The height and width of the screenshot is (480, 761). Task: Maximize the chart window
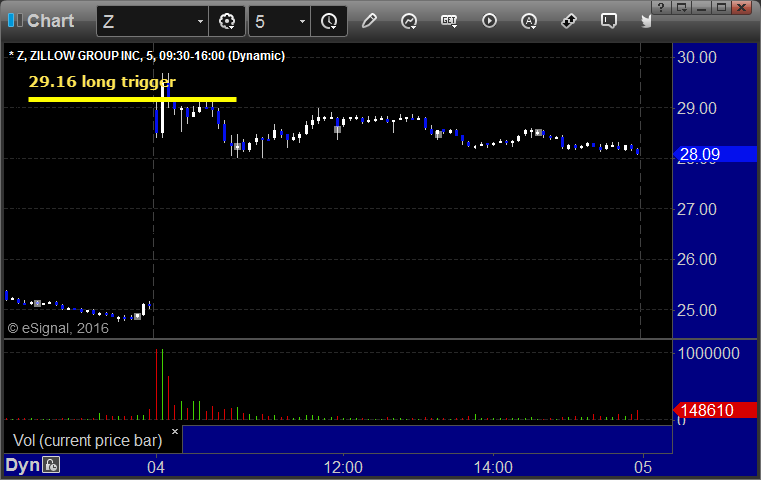pos(722,7)
